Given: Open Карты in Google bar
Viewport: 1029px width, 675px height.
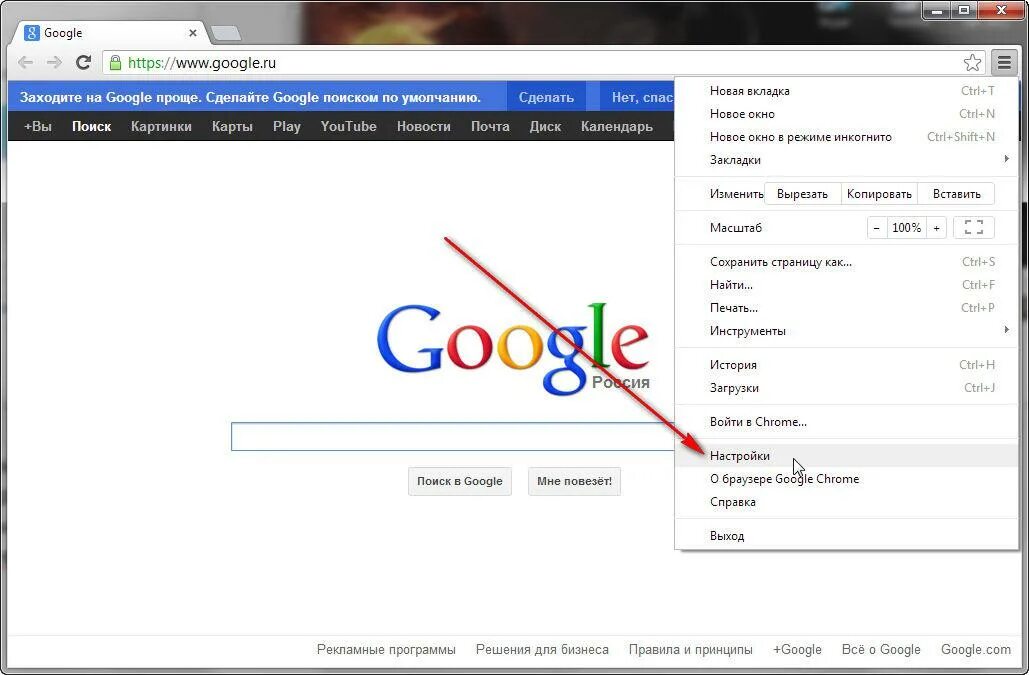Looking at the screenshot, I should (x=232, y=126).
